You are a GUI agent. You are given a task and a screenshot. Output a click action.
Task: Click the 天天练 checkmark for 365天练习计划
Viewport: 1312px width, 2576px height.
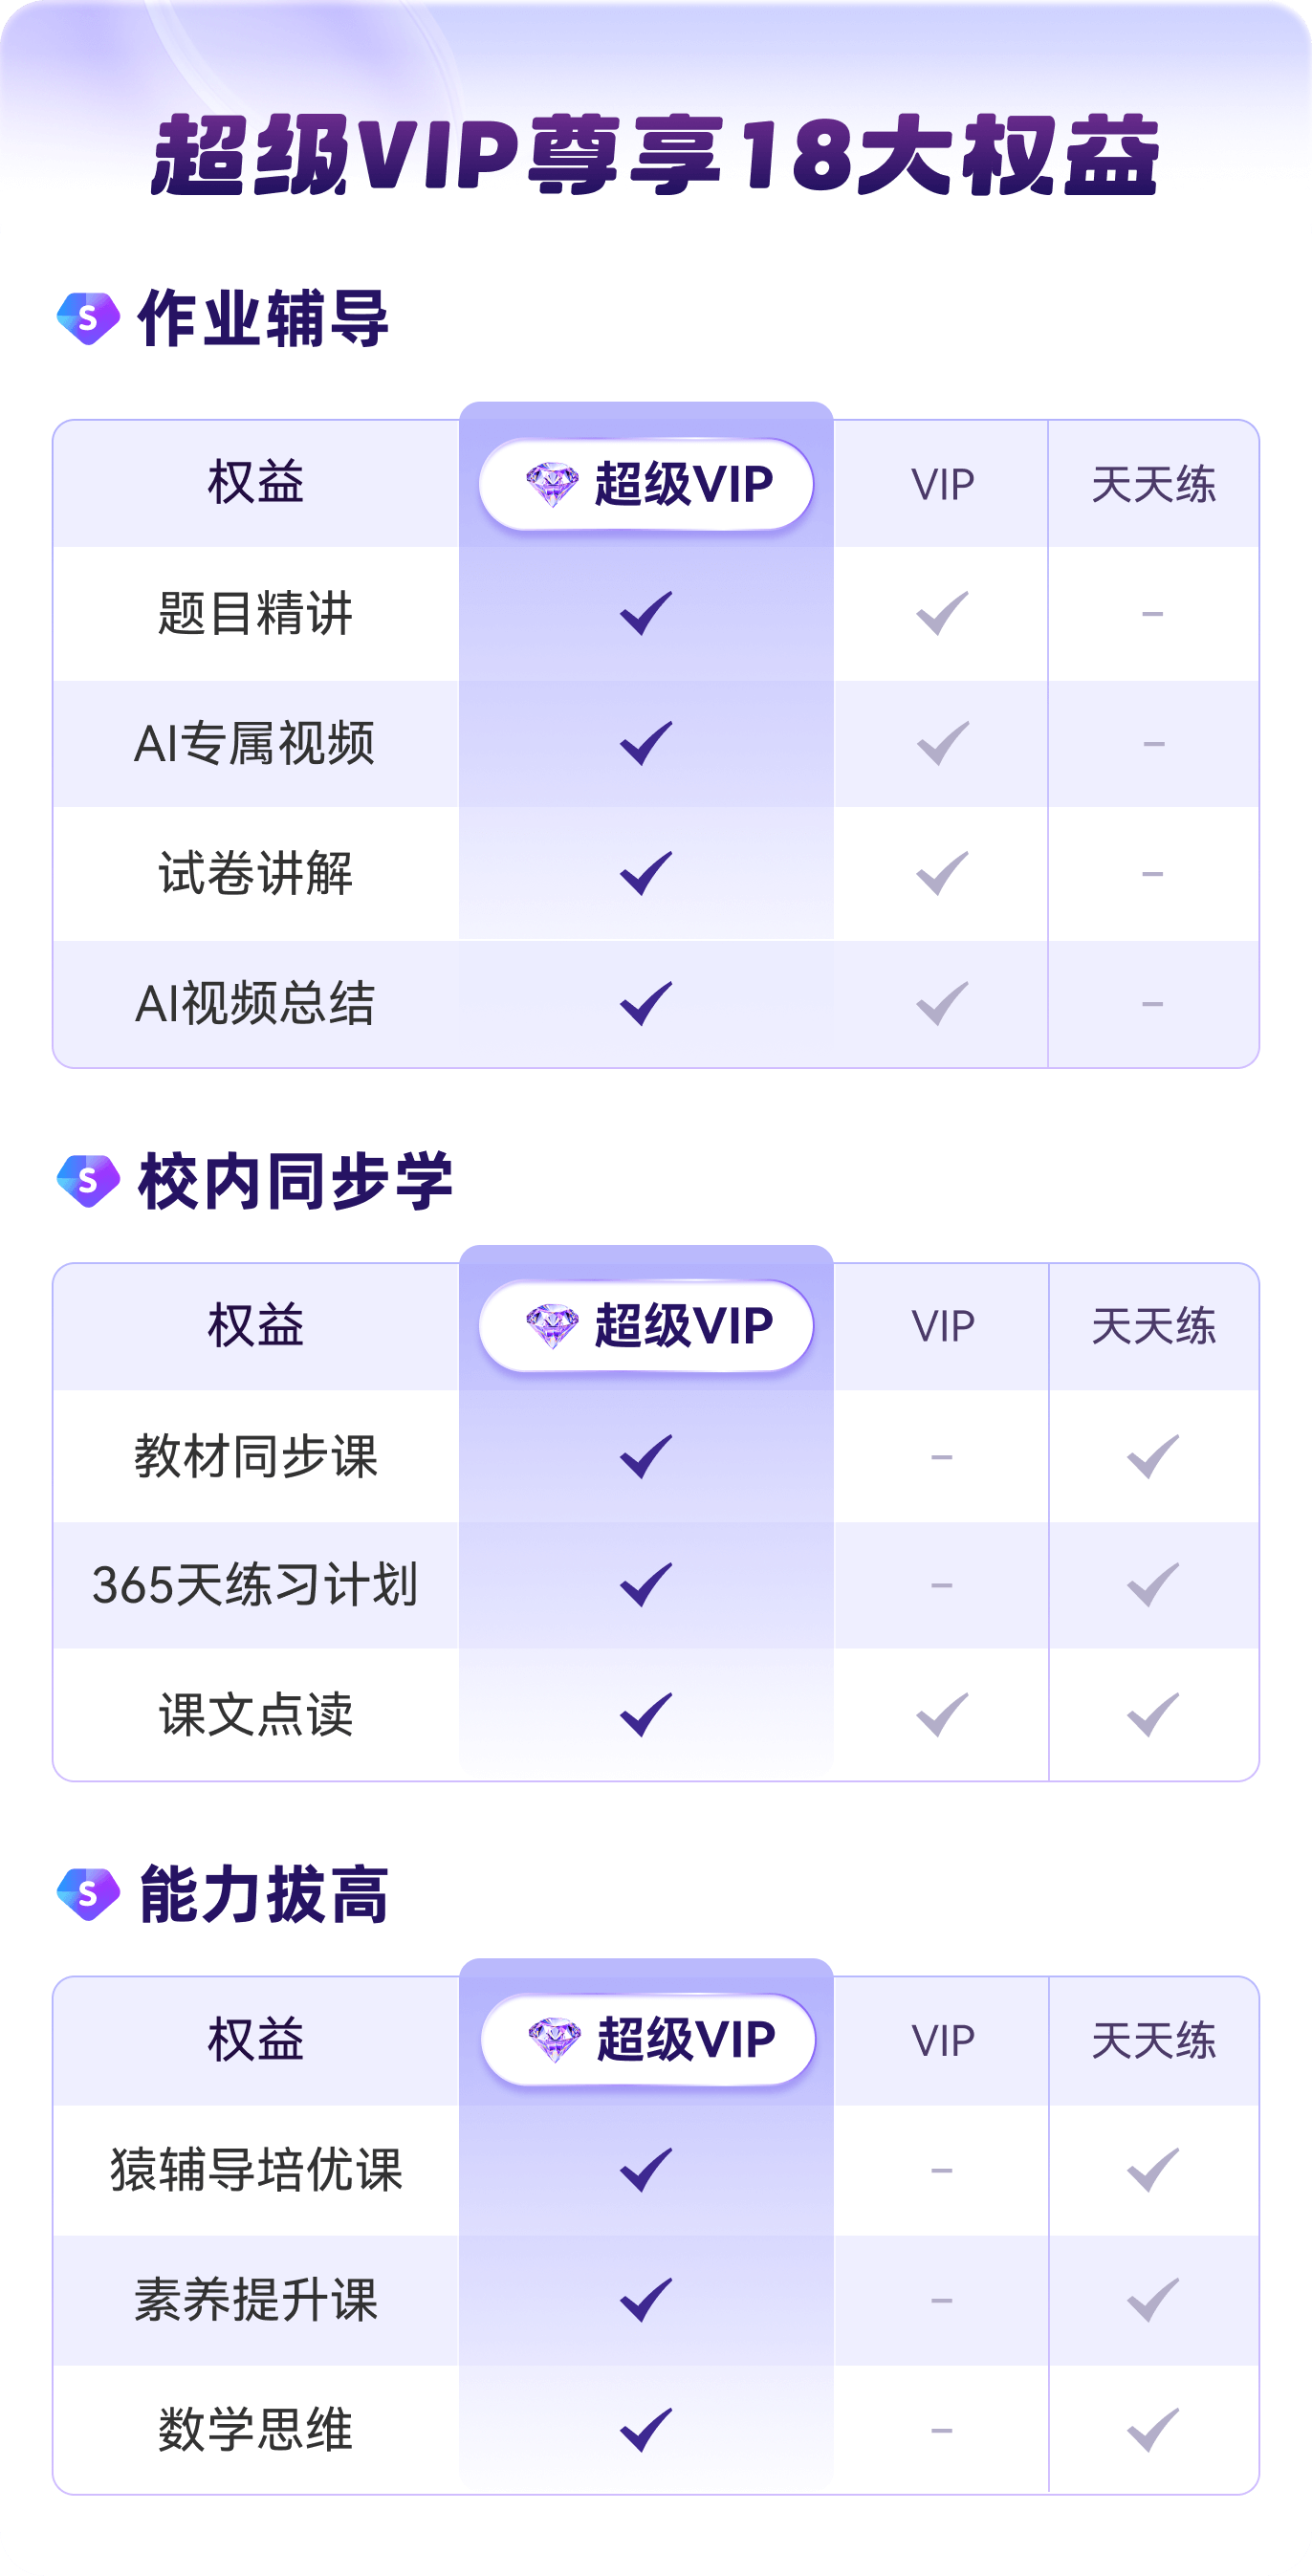tap(1153, 1585)
